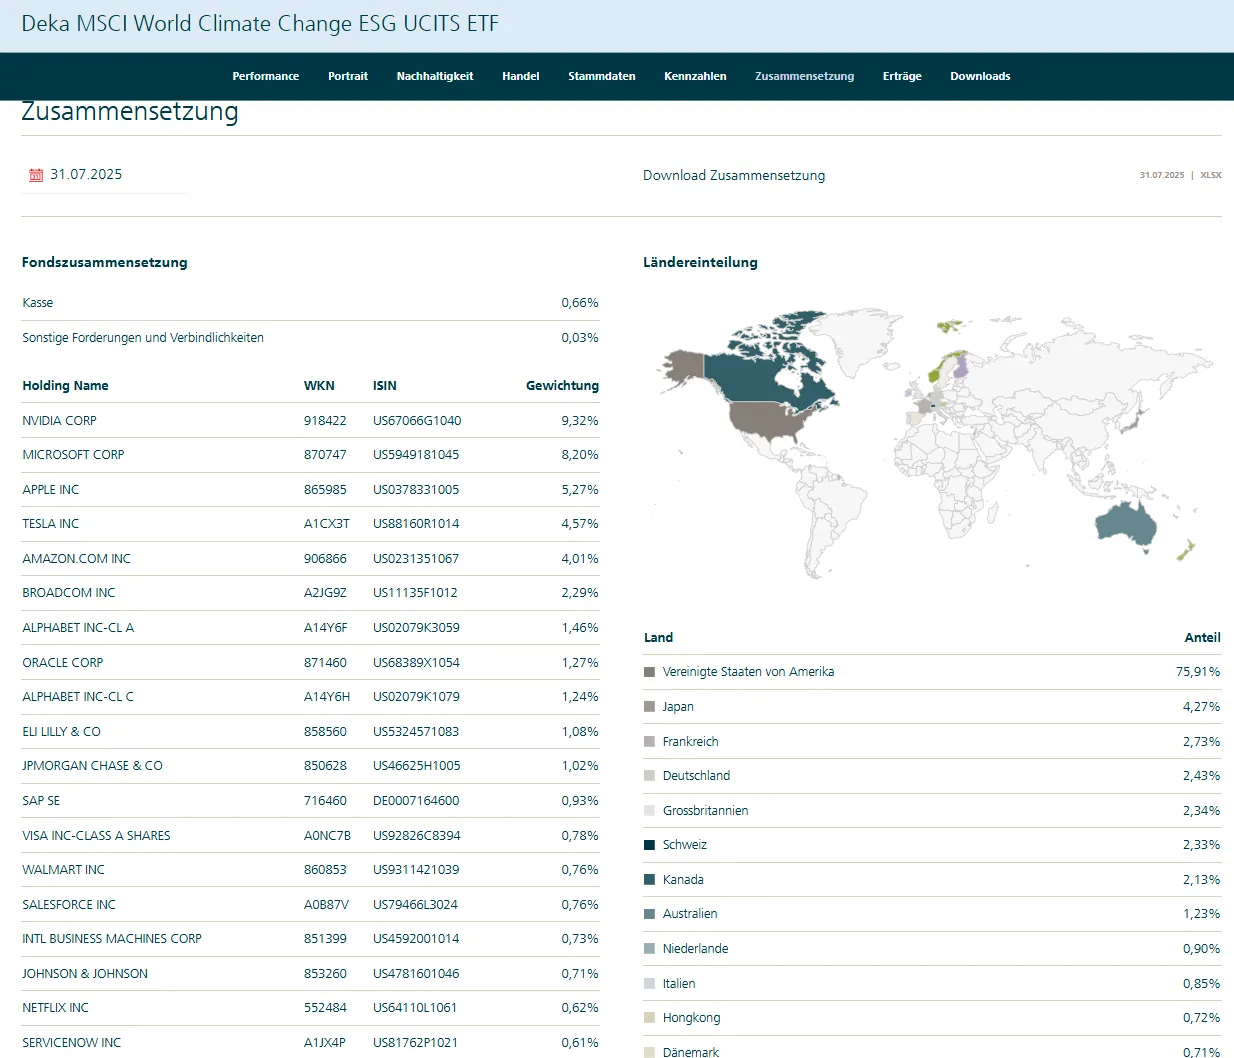Go to the Nachhaltigkeit tab
Image resolution: width=1234 pixels, height=1058 pixels.
point(435,76)
